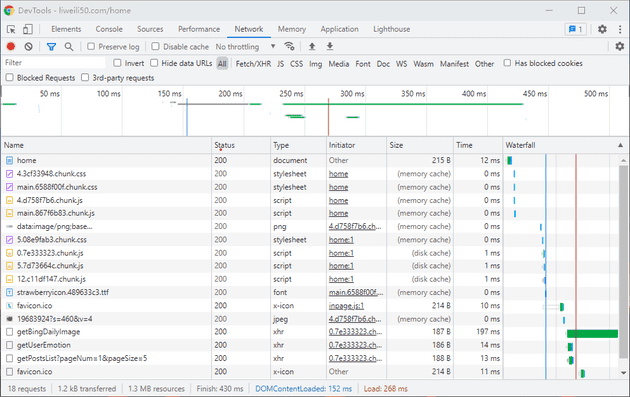Image resolution: width=630 pixels, height=397 pixels.
Task: Open the Lighthouse tab
Action: 391,29
